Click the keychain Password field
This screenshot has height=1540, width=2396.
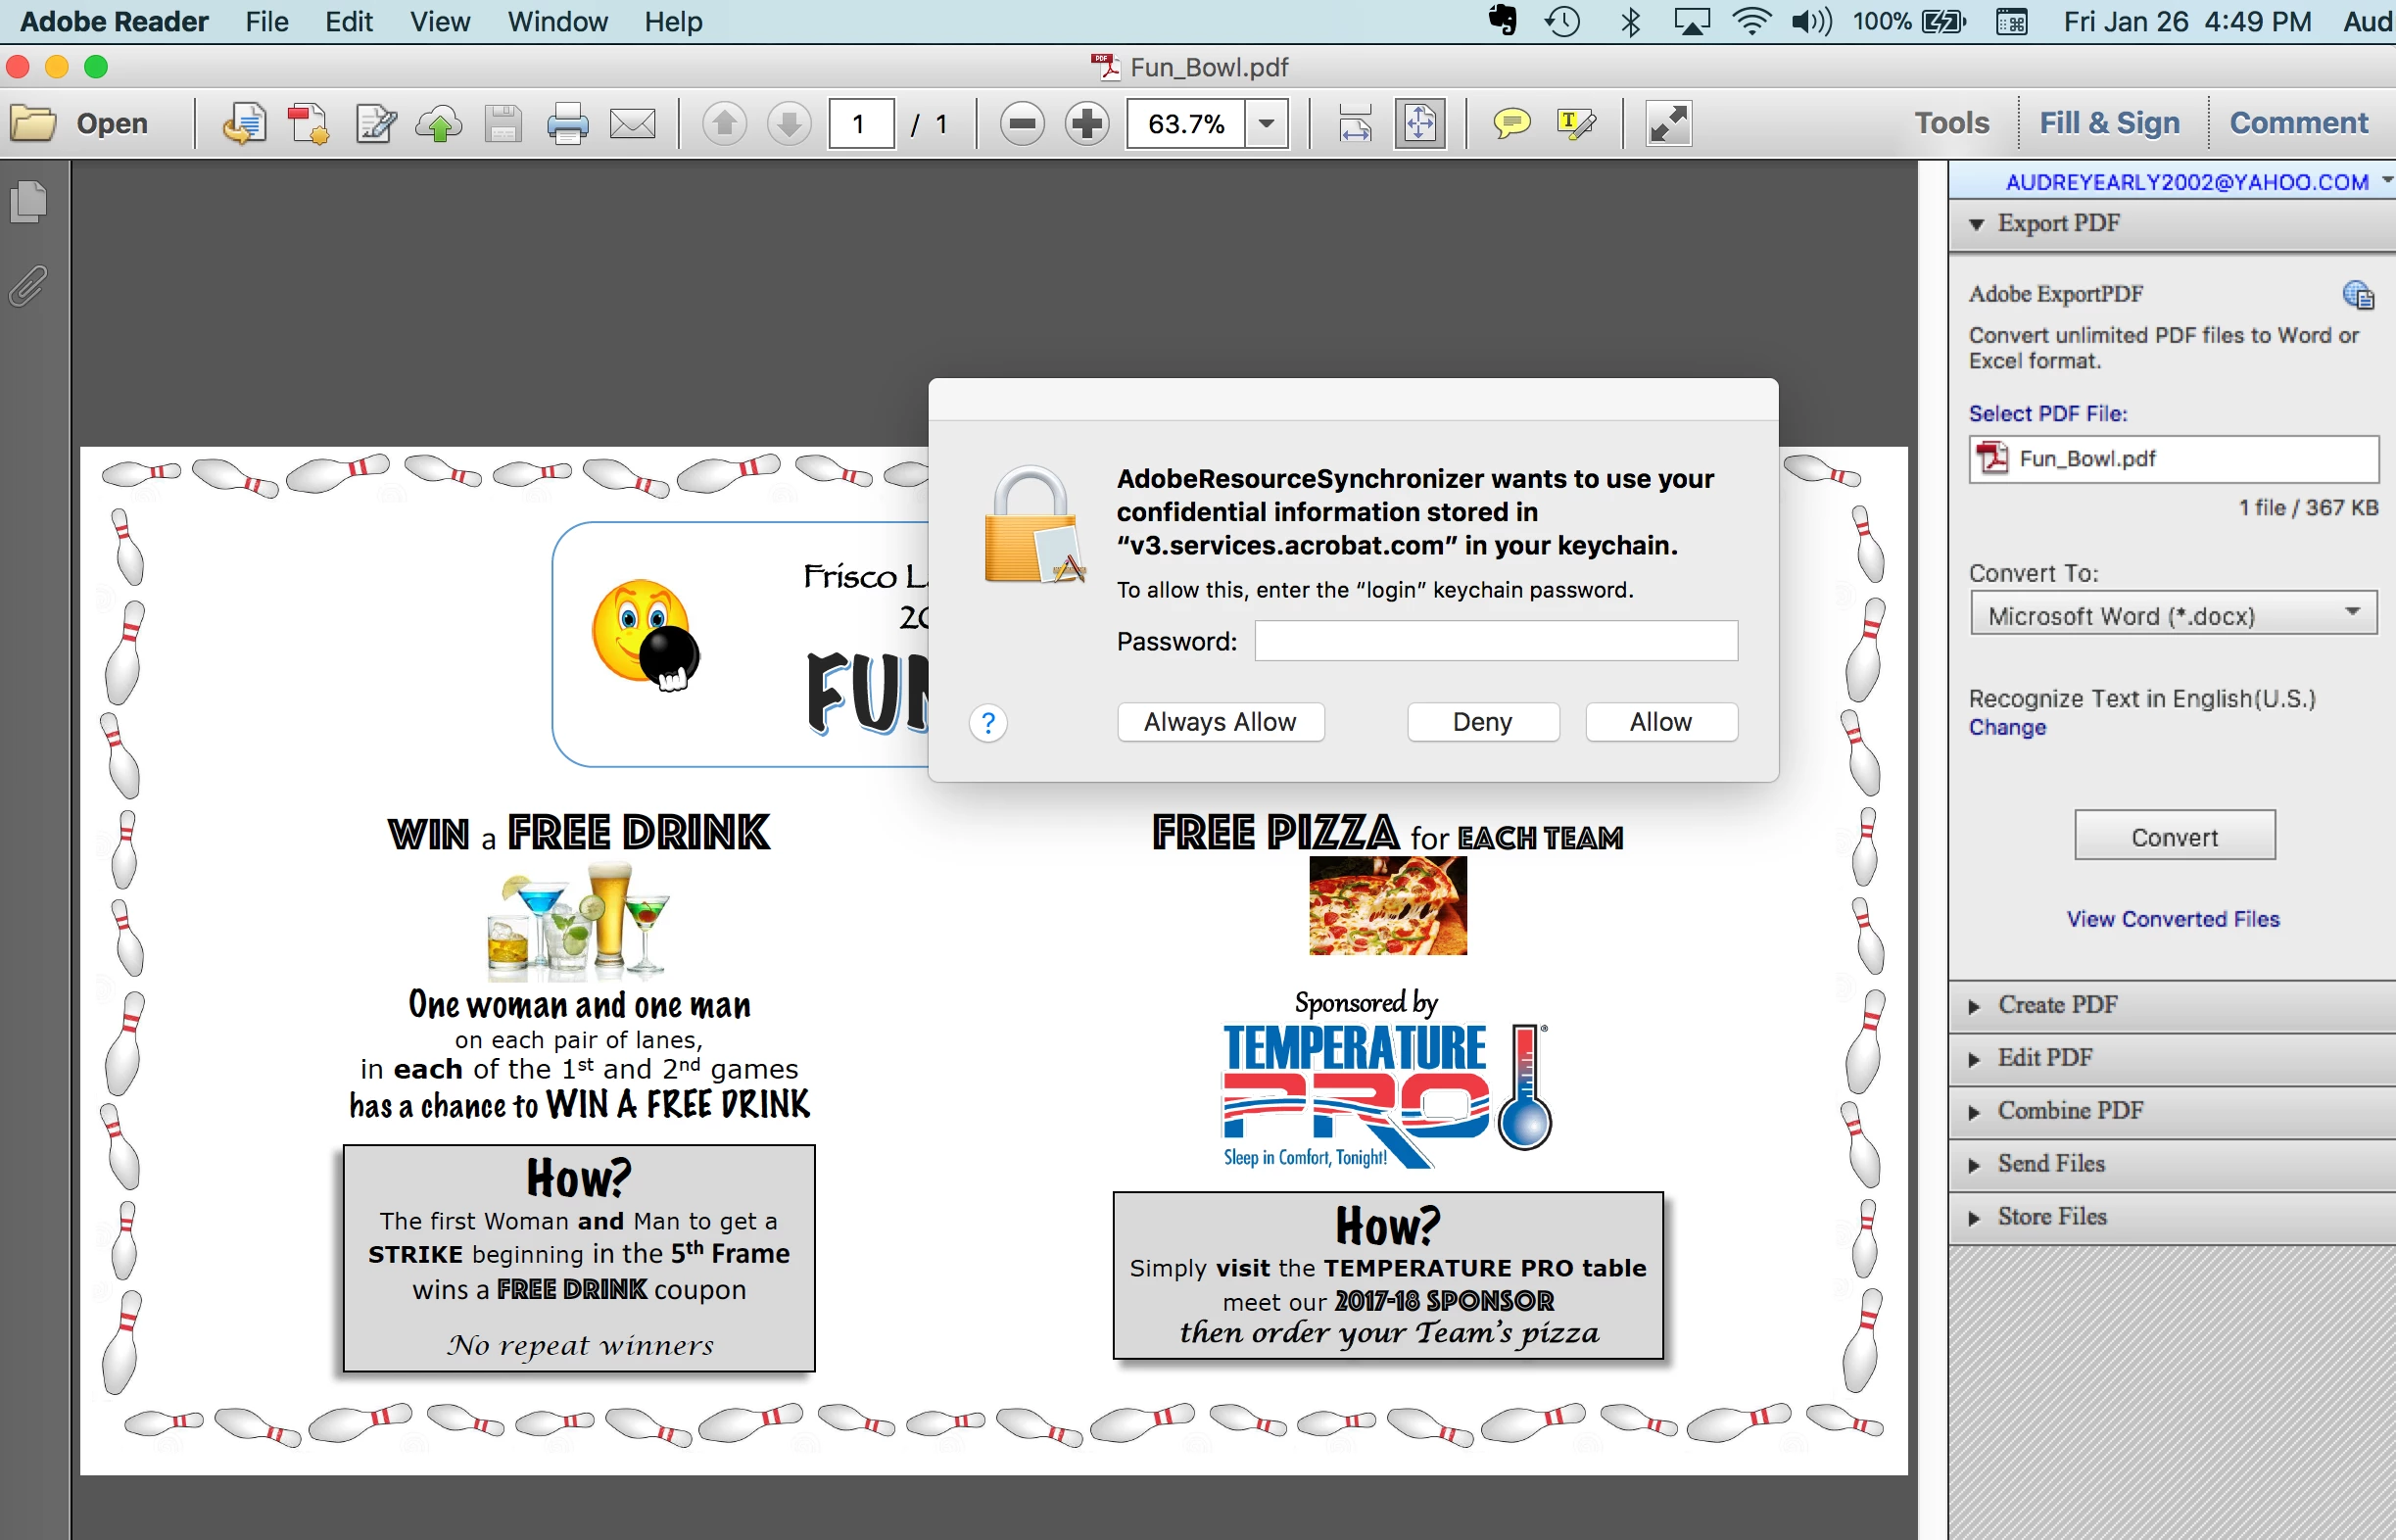[1495, 641]
